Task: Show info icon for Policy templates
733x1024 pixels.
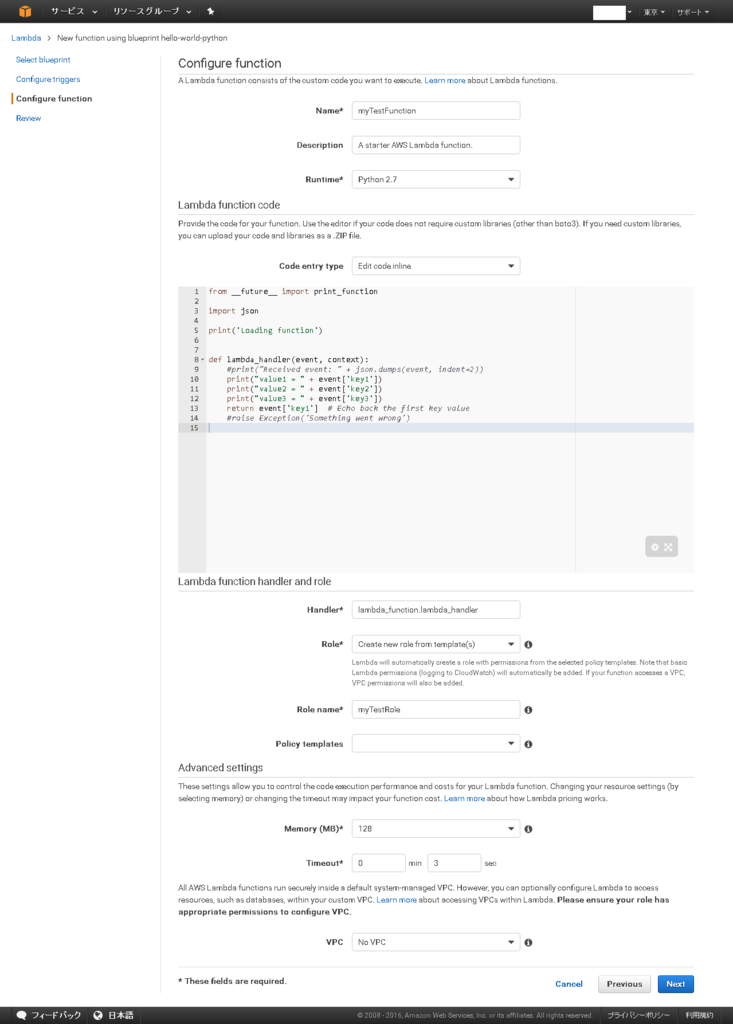Action: [528, 744]
